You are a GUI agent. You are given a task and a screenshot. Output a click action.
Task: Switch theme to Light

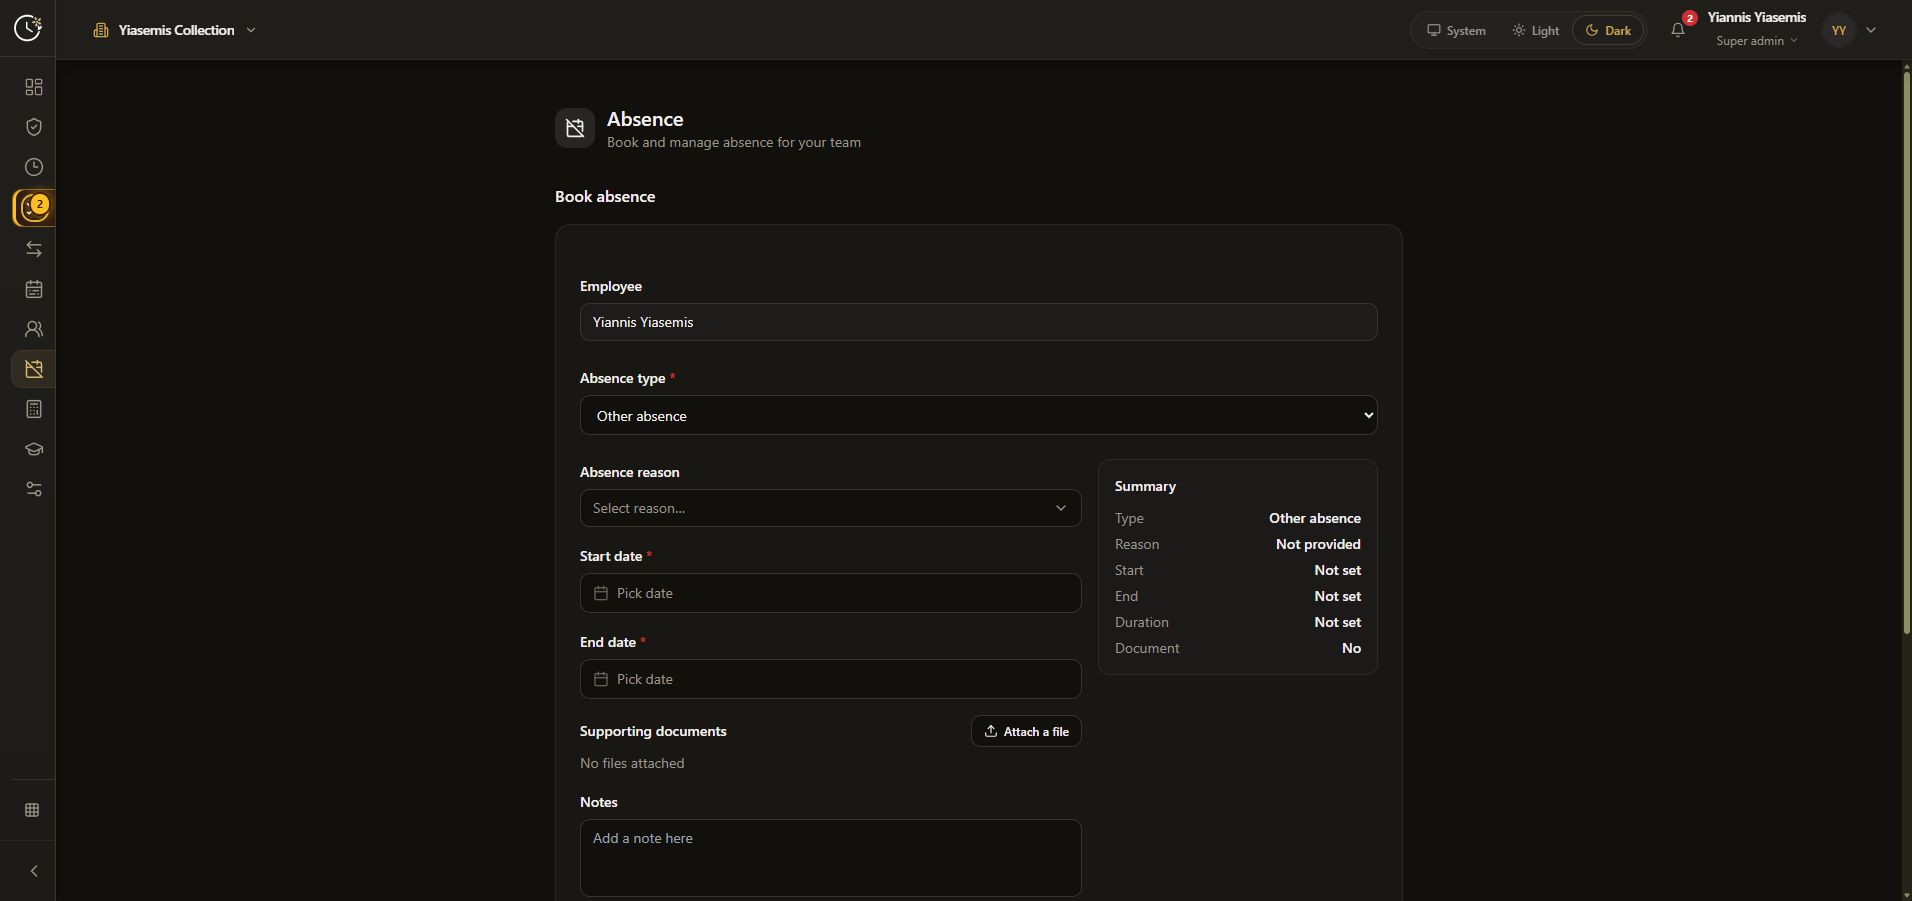tap(1535, 30)
